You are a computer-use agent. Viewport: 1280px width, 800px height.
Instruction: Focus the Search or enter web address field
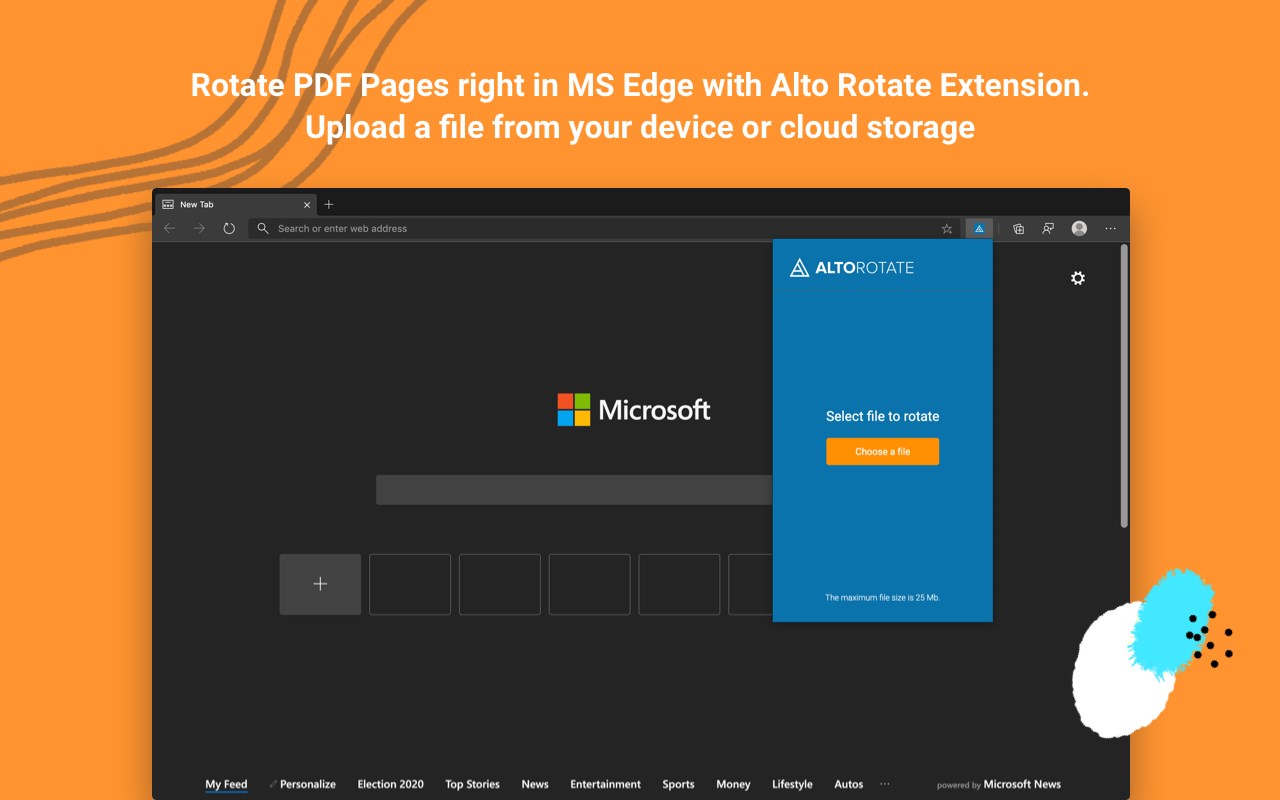606,228
